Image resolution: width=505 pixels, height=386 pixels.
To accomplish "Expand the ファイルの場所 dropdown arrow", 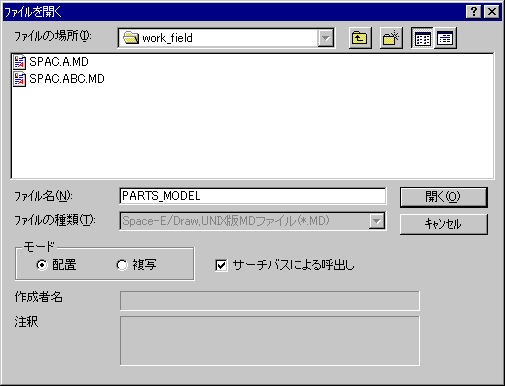I will point(325,38).
